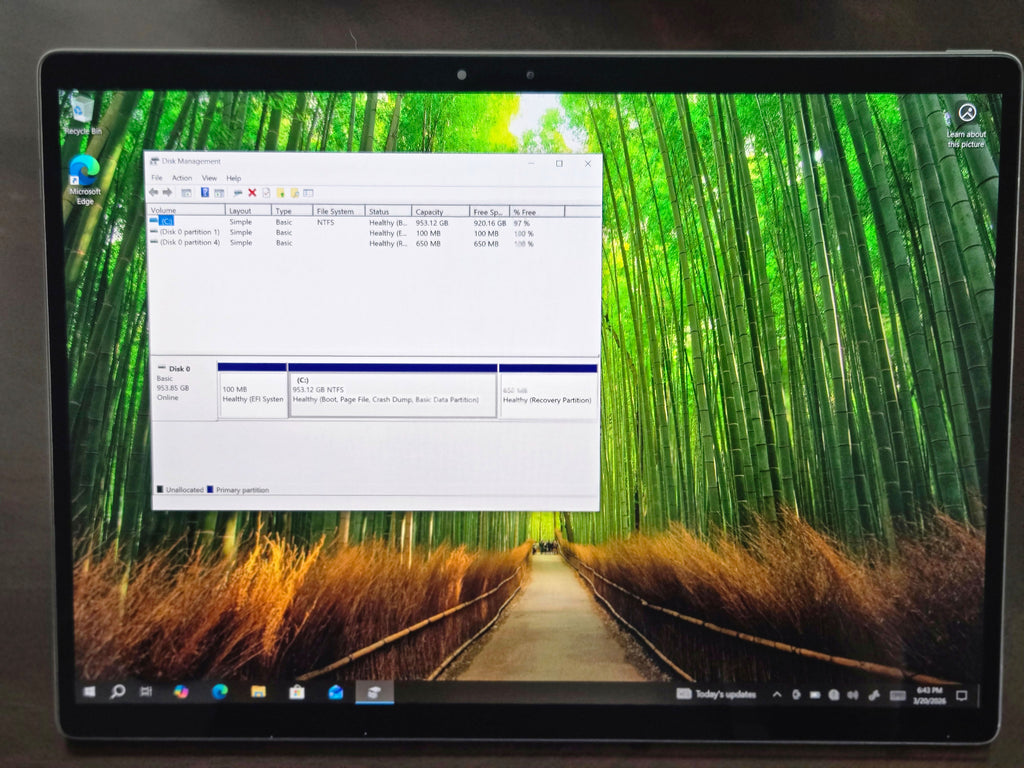Click the red X toolbar icon
Image resolution: width=1024 pixels, height=768 pixels.
(x=252, y=192)
